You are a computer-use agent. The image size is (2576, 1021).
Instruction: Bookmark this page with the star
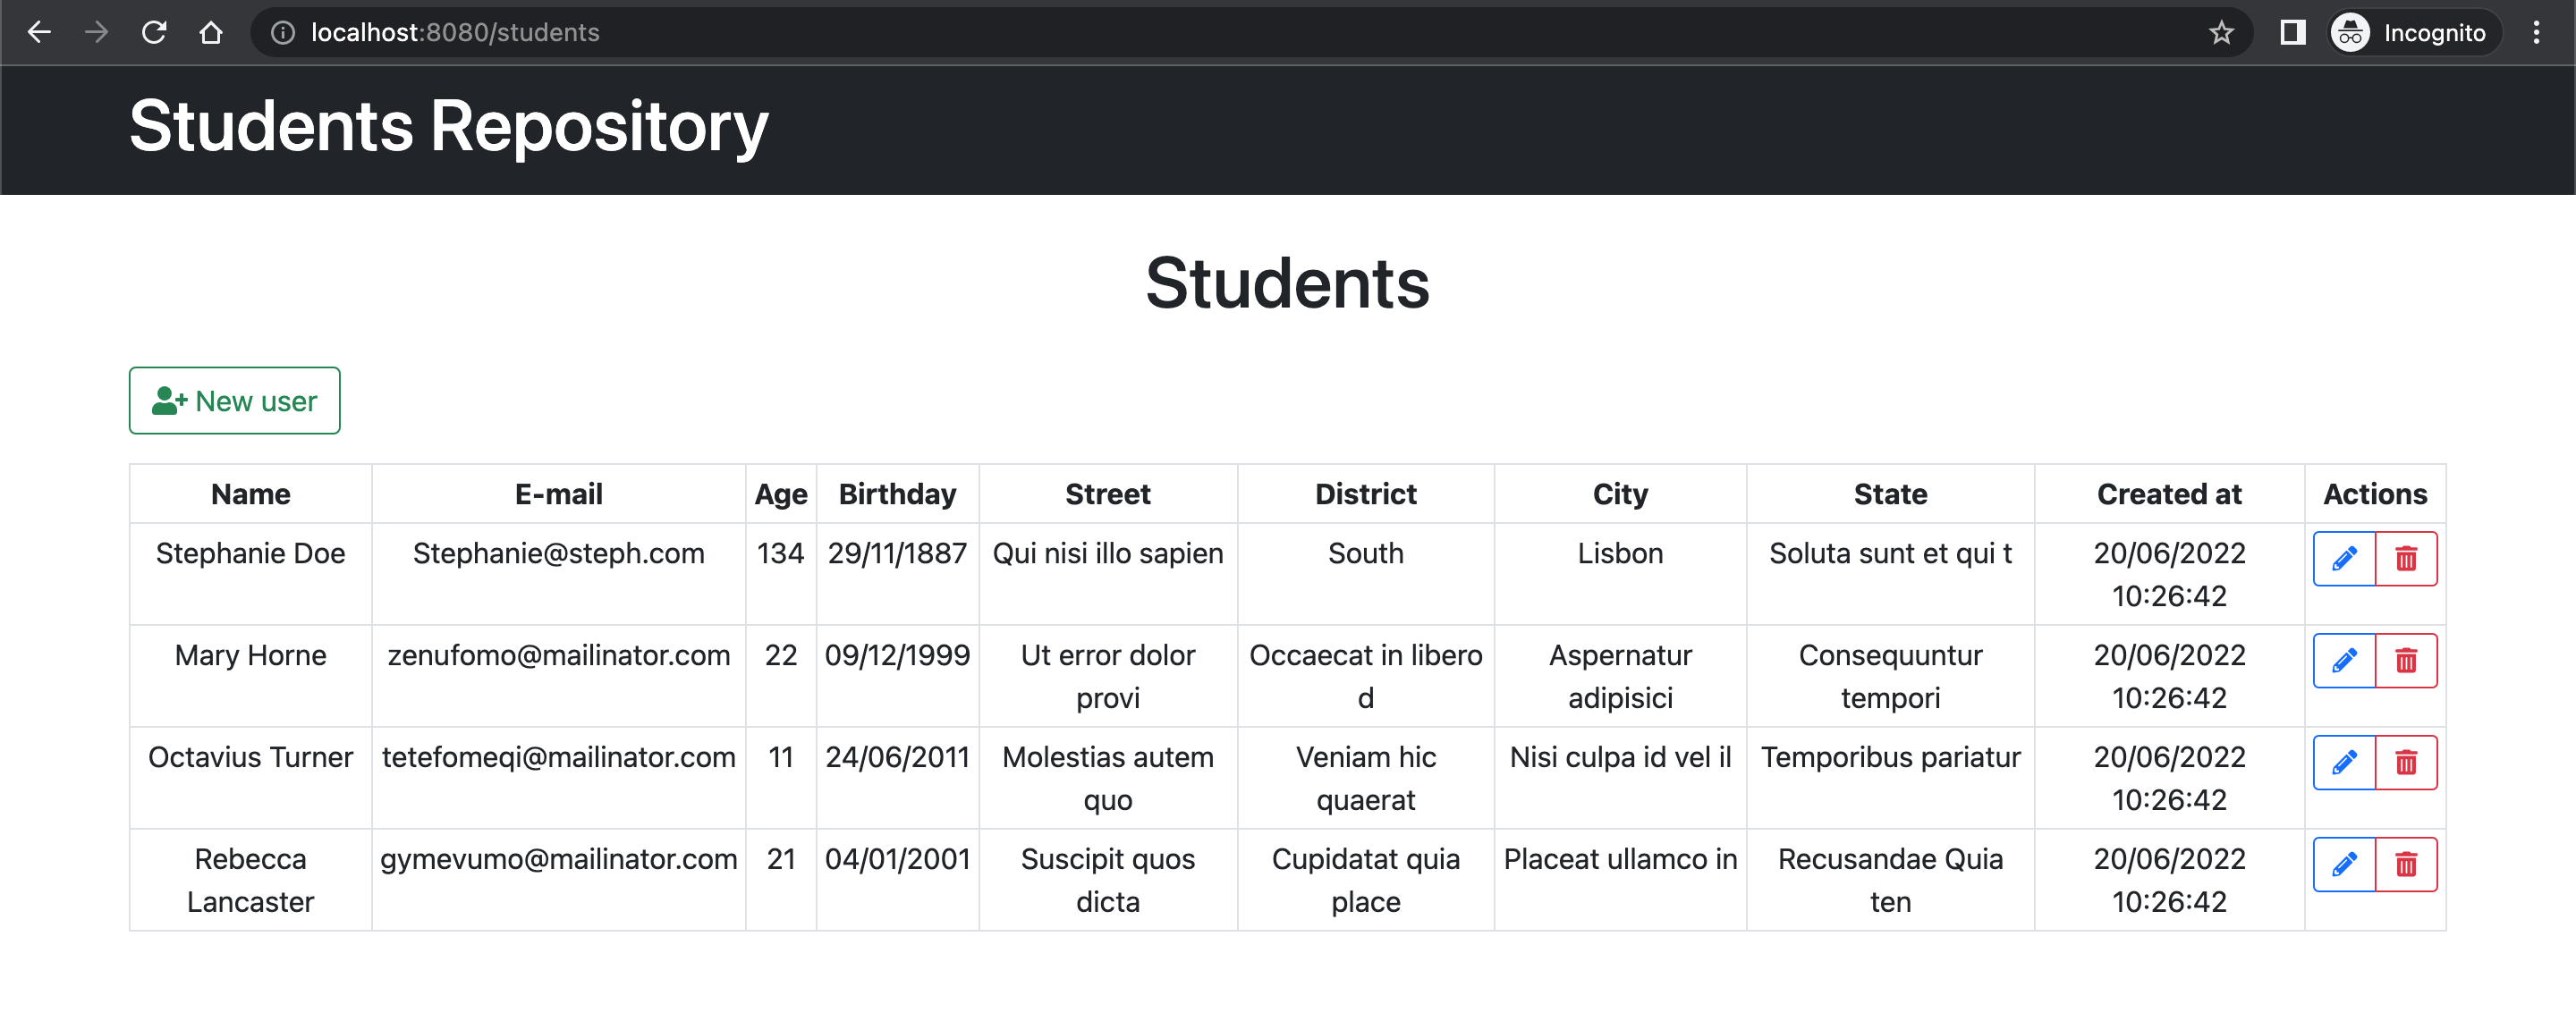coord(2220,32)
